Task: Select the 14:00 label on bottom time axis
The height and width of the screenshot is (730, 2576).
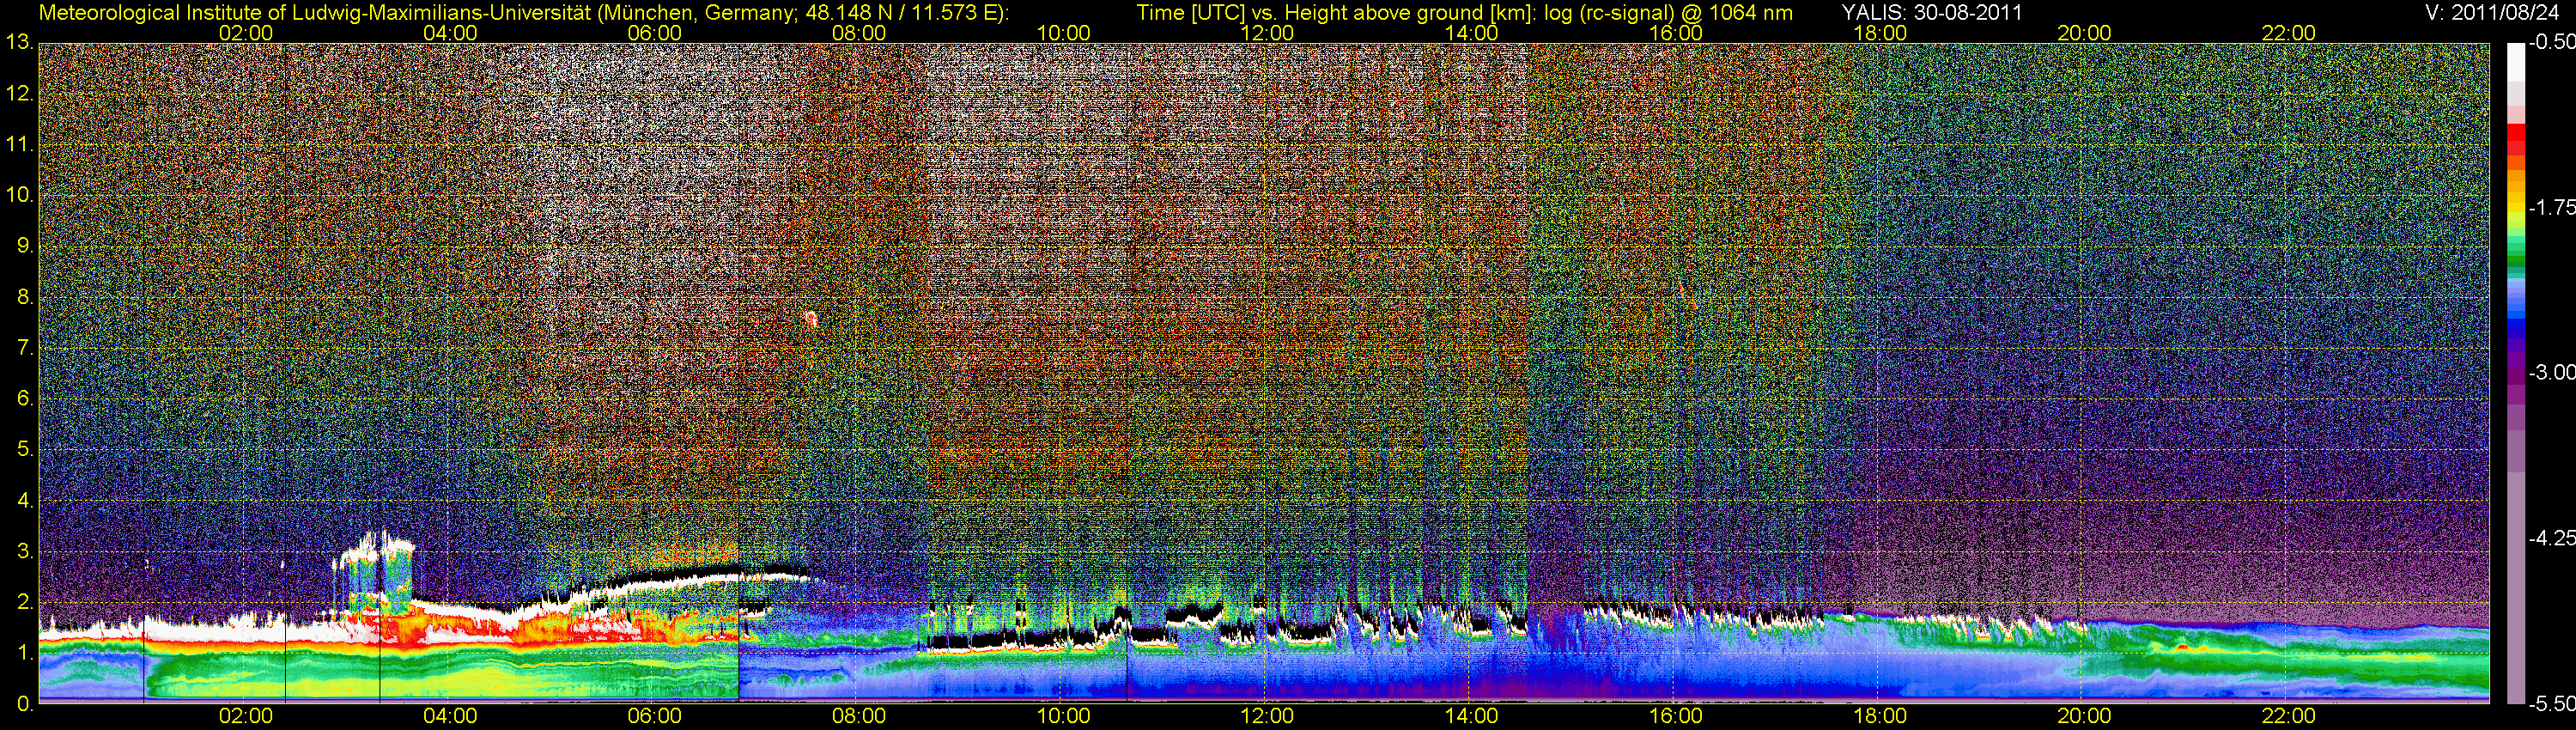Action: 1471,716
